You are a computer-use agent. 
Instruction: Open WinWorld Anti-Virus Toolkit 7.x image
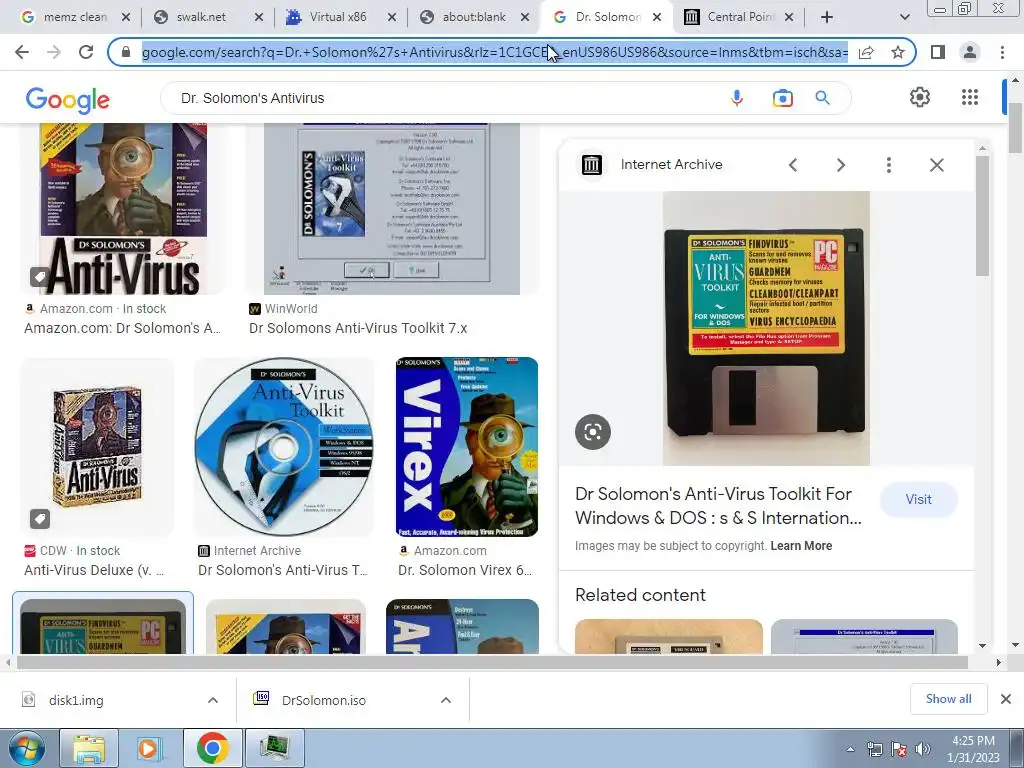(x=392, y=209)
